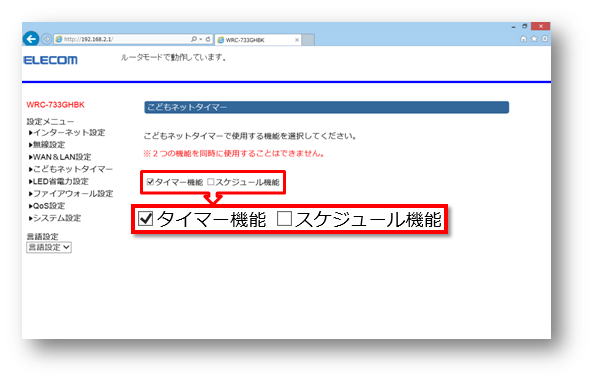Viewport: 593px width, 381px height.
Task: Tick the スケジュール機能 checkbox above the enlarged callout
Action: coord(211,182)
